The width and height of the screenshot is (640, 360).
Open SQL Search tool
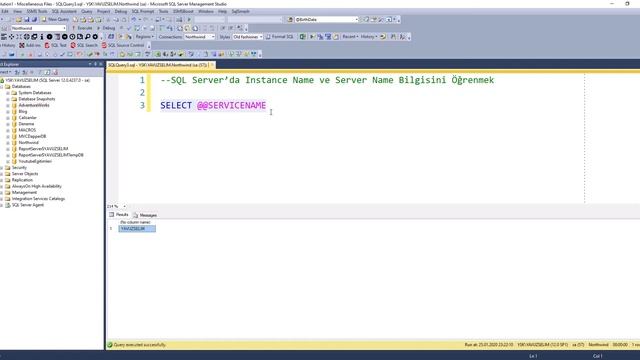tap(84, 45)
